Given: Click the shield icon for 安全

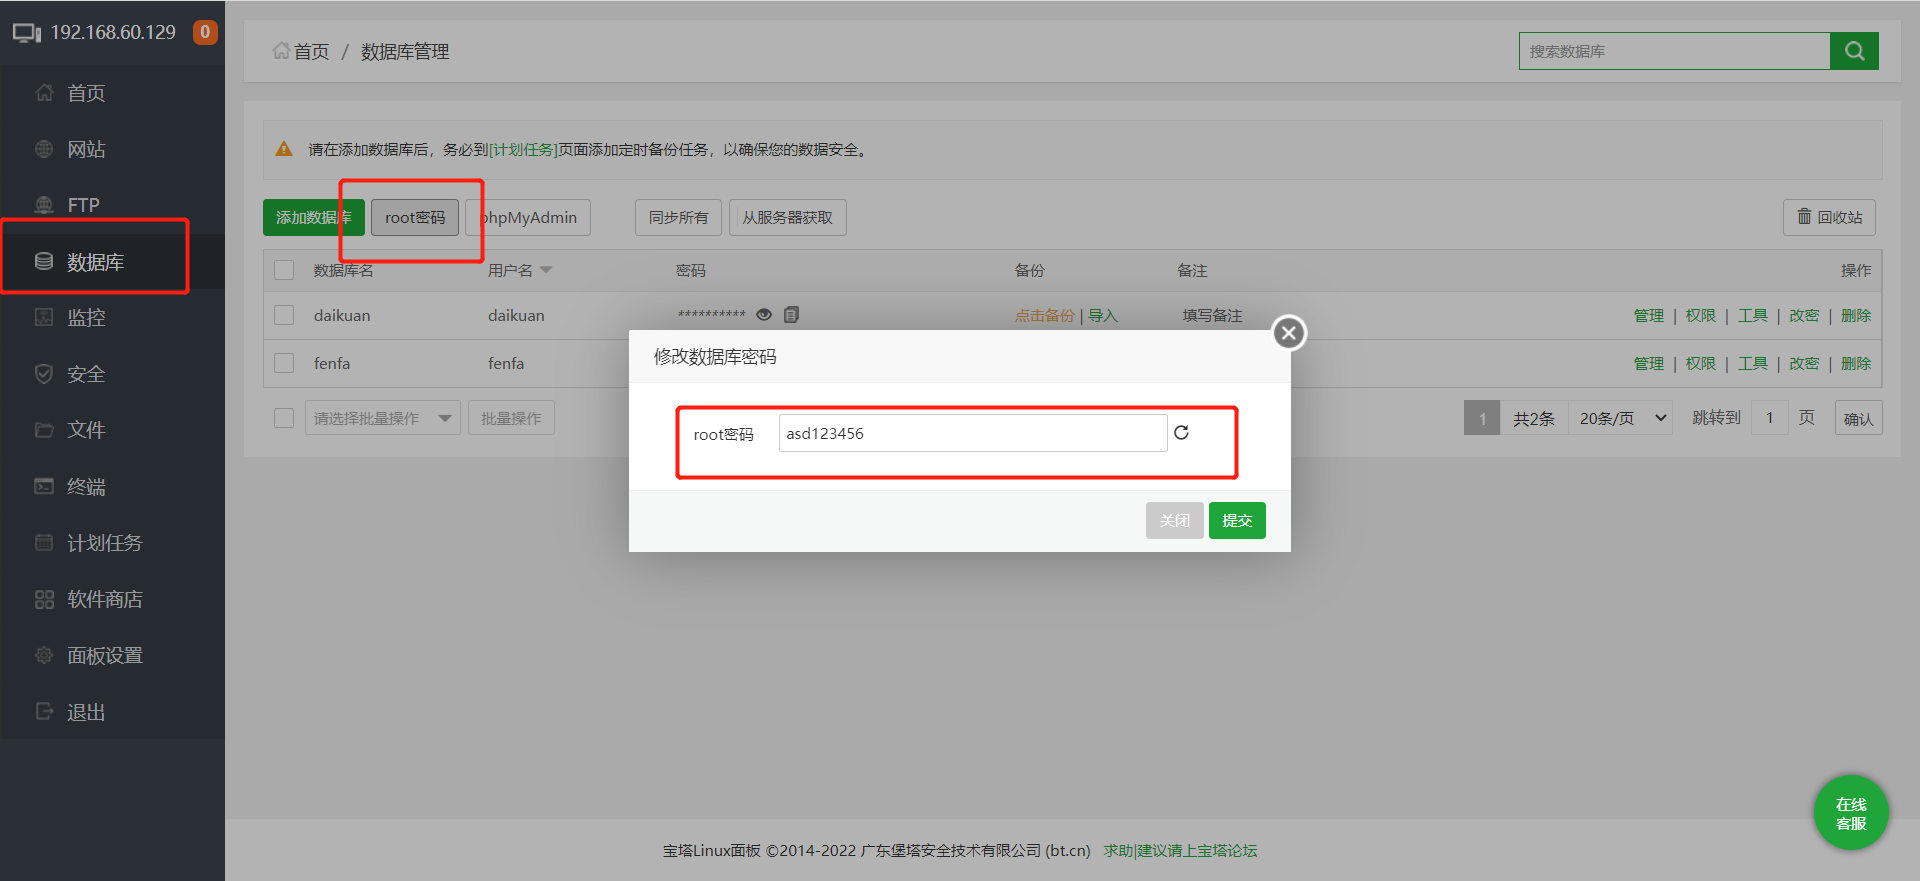Looking at the screenshot, I should 44,374.
